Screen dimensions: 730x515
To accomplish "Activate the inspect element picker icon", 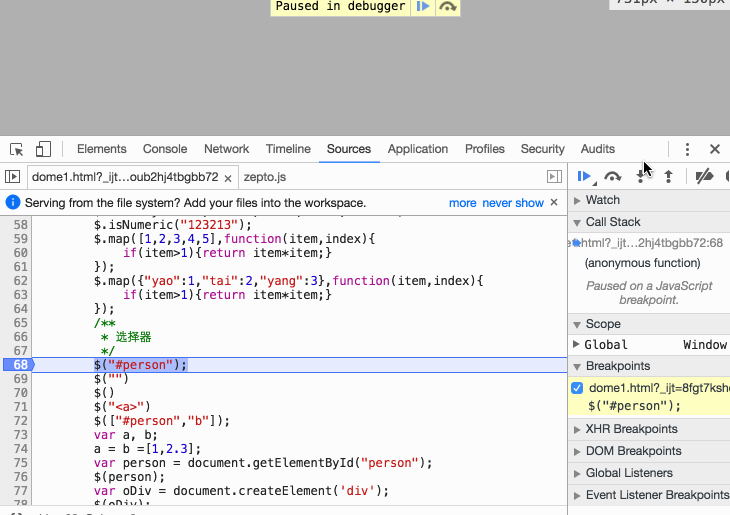I will (x=17, y=149).
